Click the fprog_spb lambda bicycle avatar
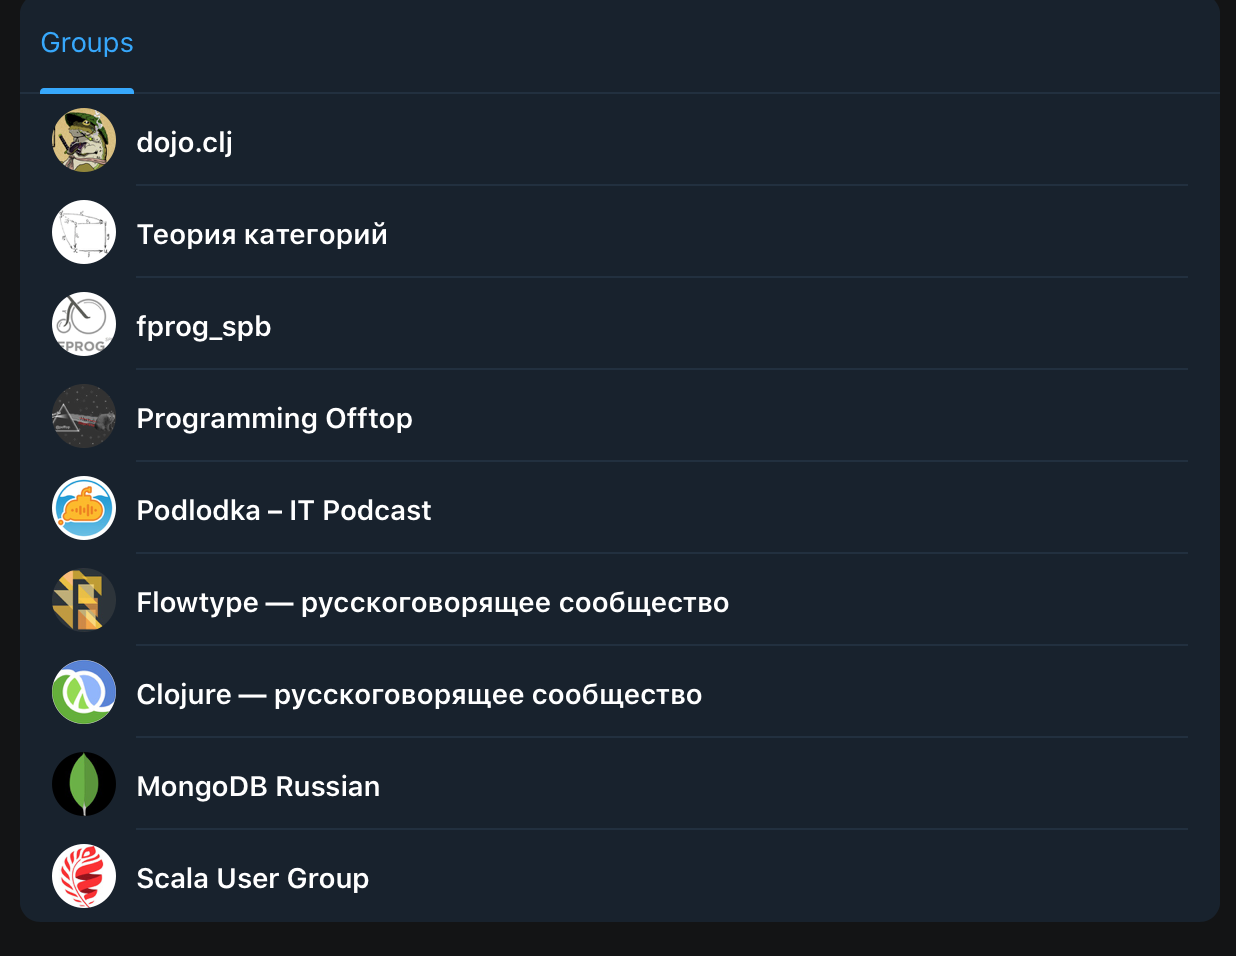This screenshot has width=1236, height=956. tap(84, 324)
